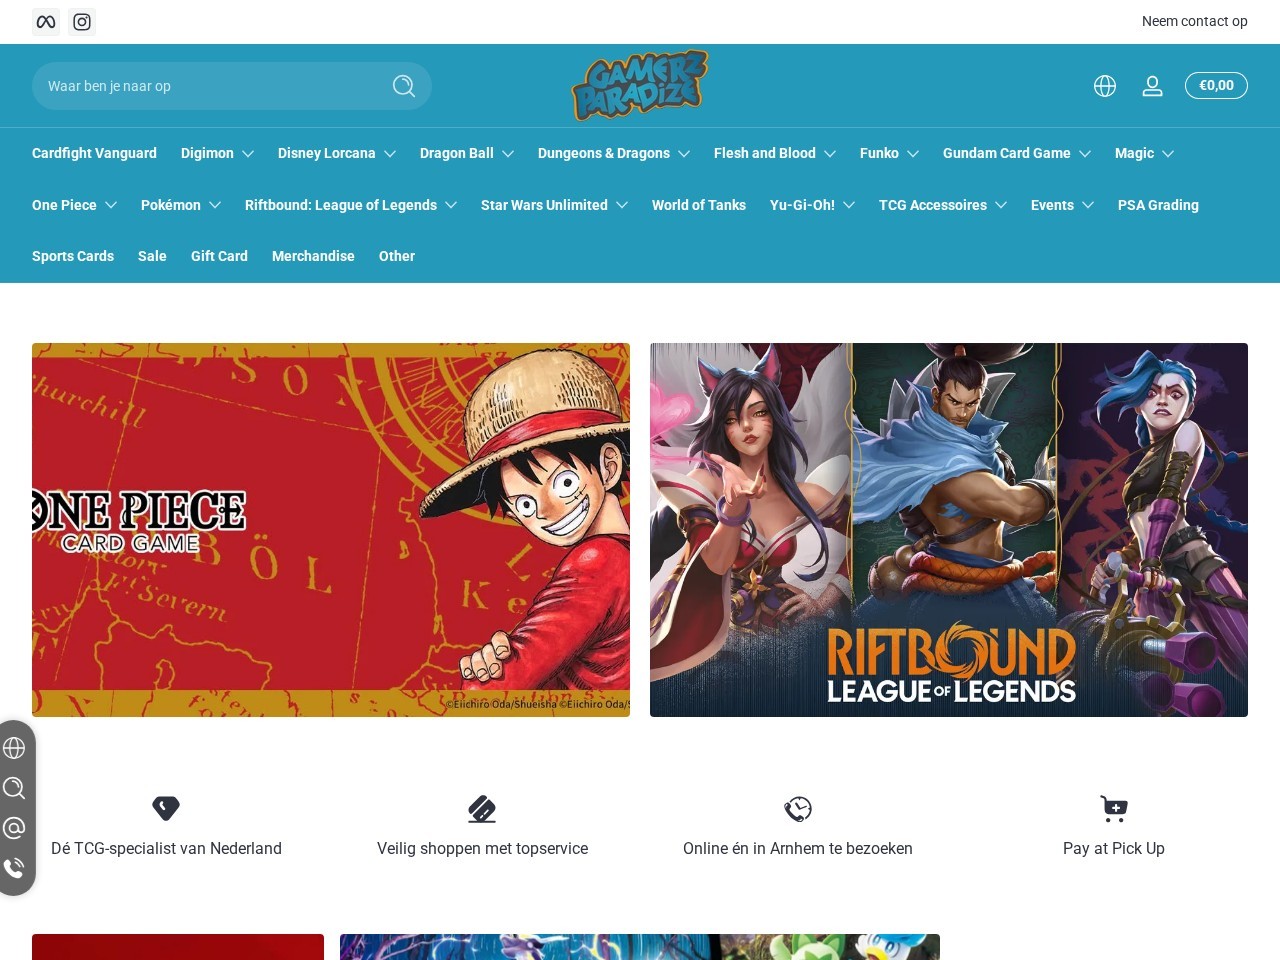Open the €0,00 cart button
The height and width of the screenshot is (960, 1280).
pyautogui.click(x=1216, y=85)
